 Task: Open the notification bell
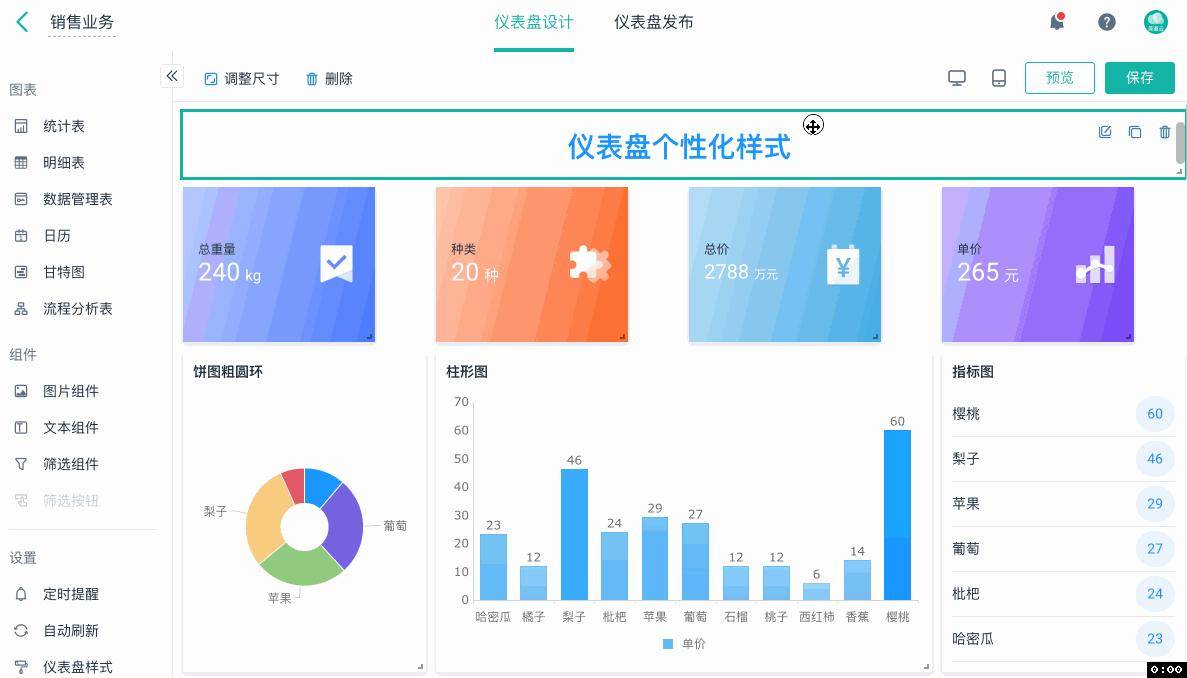(1057, 21)
